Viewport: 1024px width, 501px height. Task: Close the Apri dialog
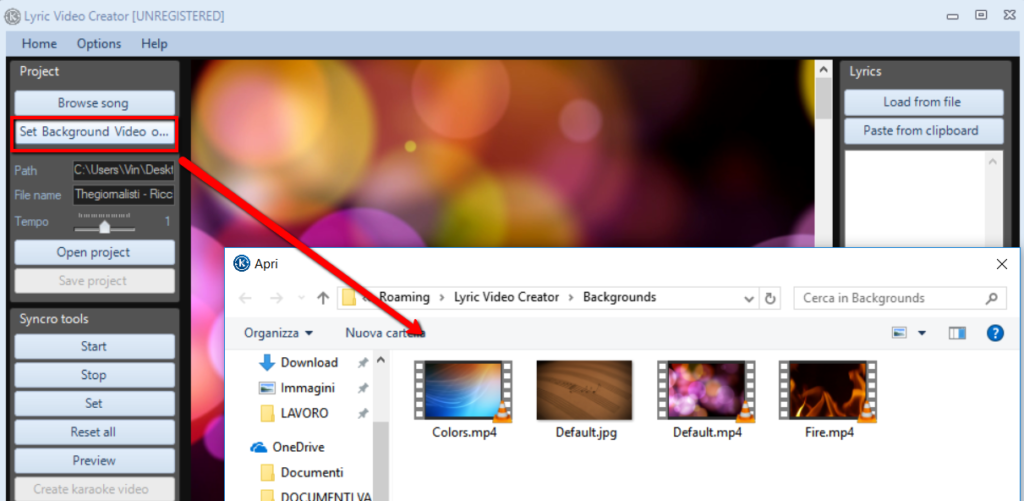(x=1002, y=264)
